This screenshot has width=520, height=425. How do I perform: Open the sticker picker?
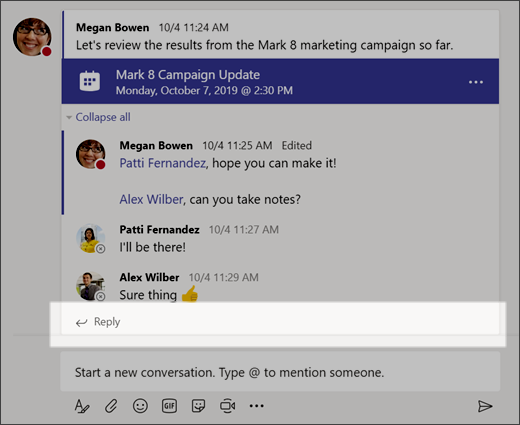[x=198, y=406]
